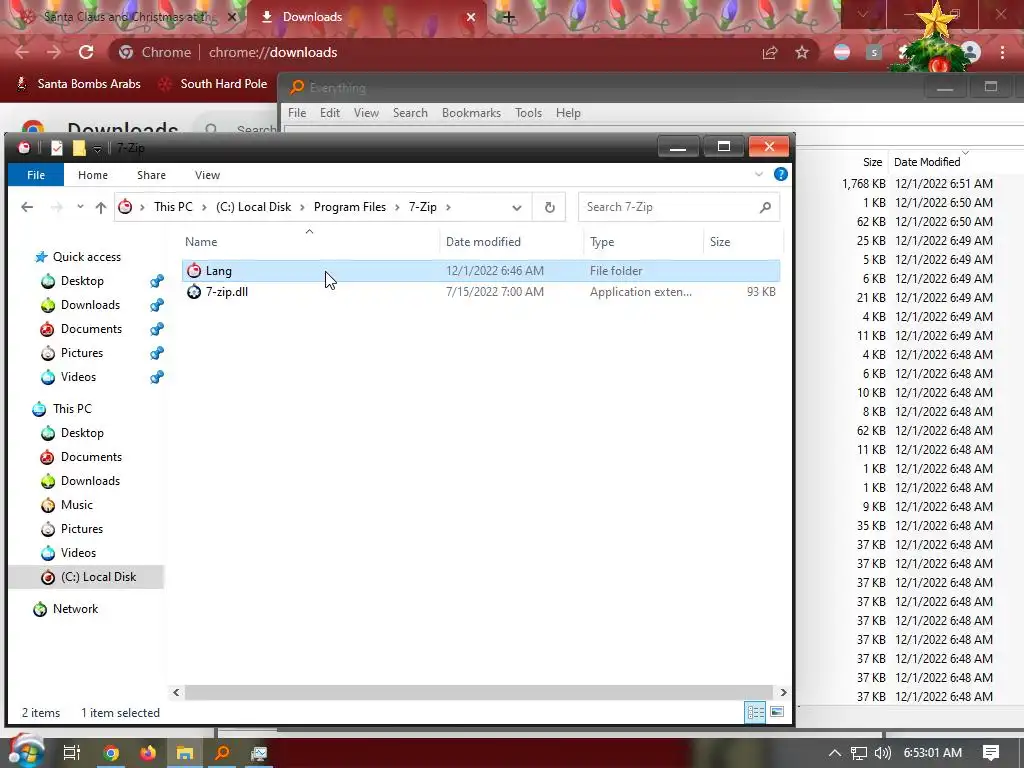Close the Downloads tab in Chrome
1024x768 pixels.
tap(470, 17)
